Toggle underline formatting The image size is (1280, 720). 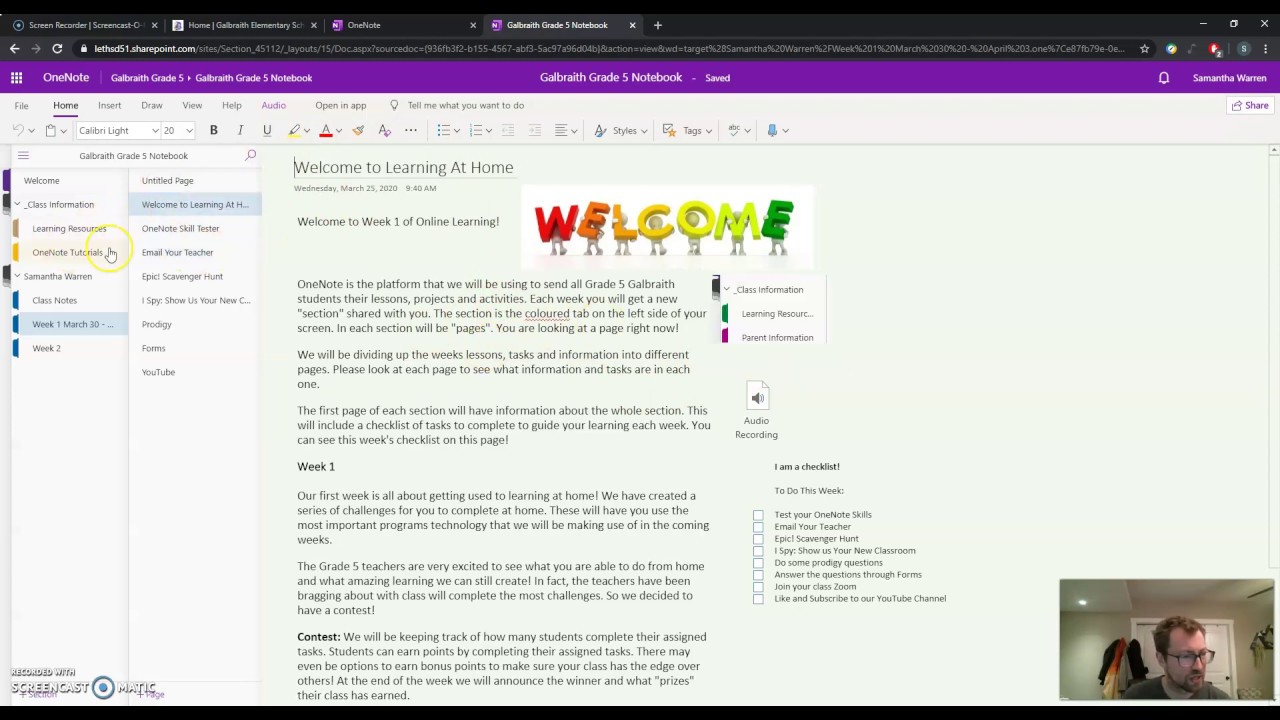tap(267, 130)
